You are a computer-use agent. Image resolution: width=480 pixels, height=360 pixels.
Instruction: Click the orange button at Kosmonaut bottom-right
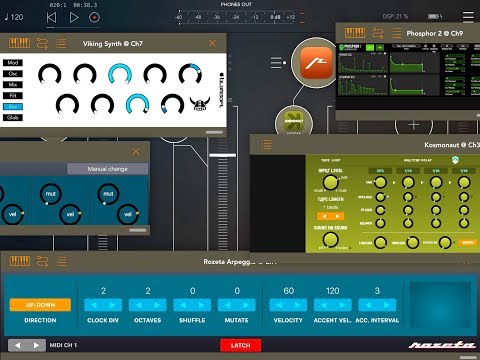[467, 243]
